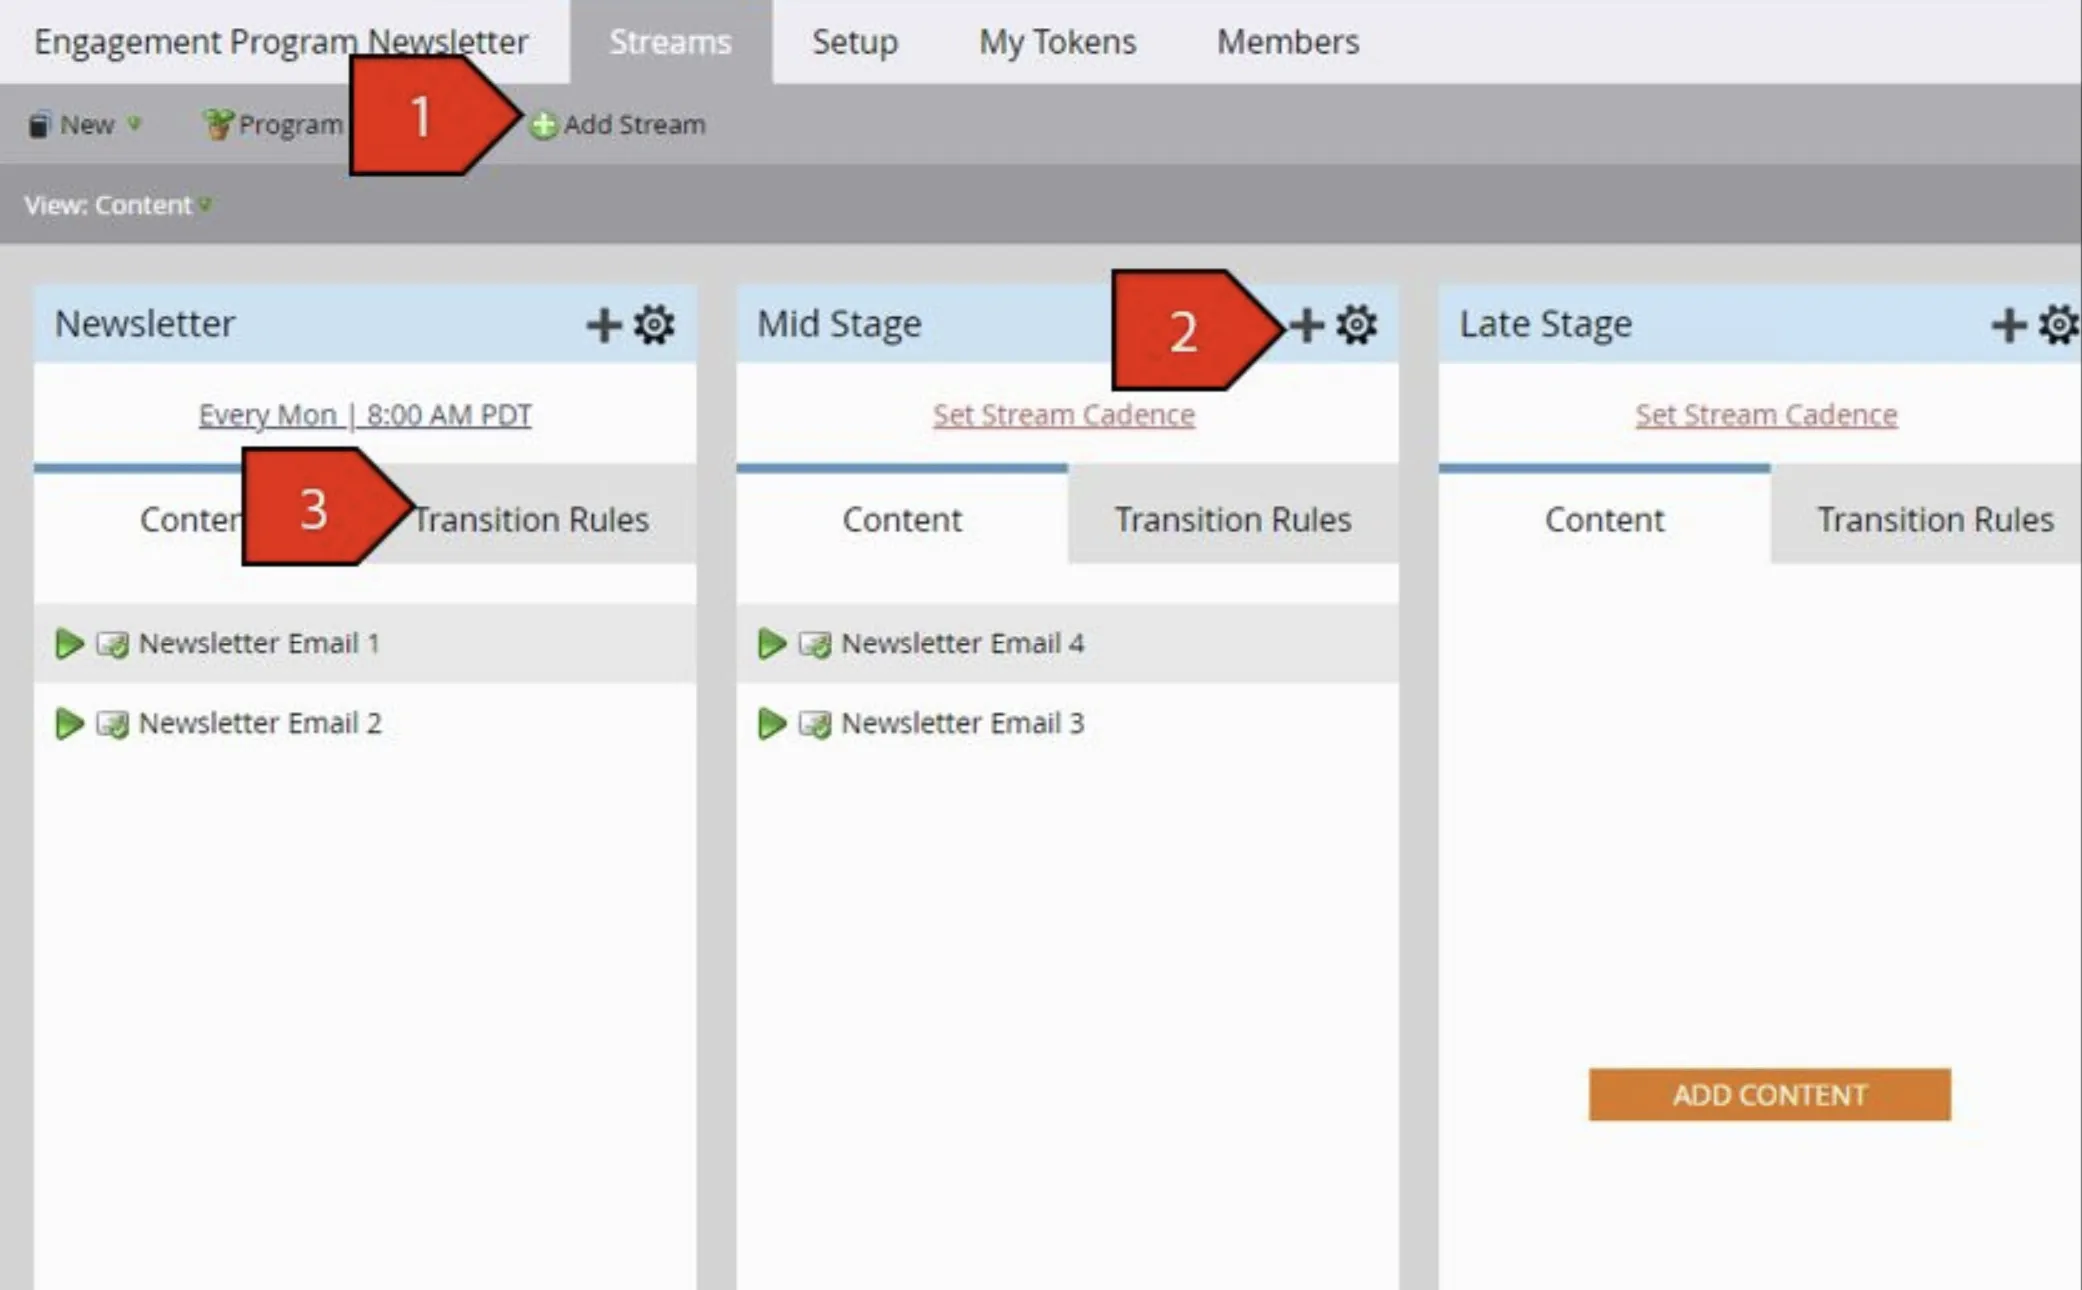Open gear settings for Mid Stage stream

(x=1357, y=325)
